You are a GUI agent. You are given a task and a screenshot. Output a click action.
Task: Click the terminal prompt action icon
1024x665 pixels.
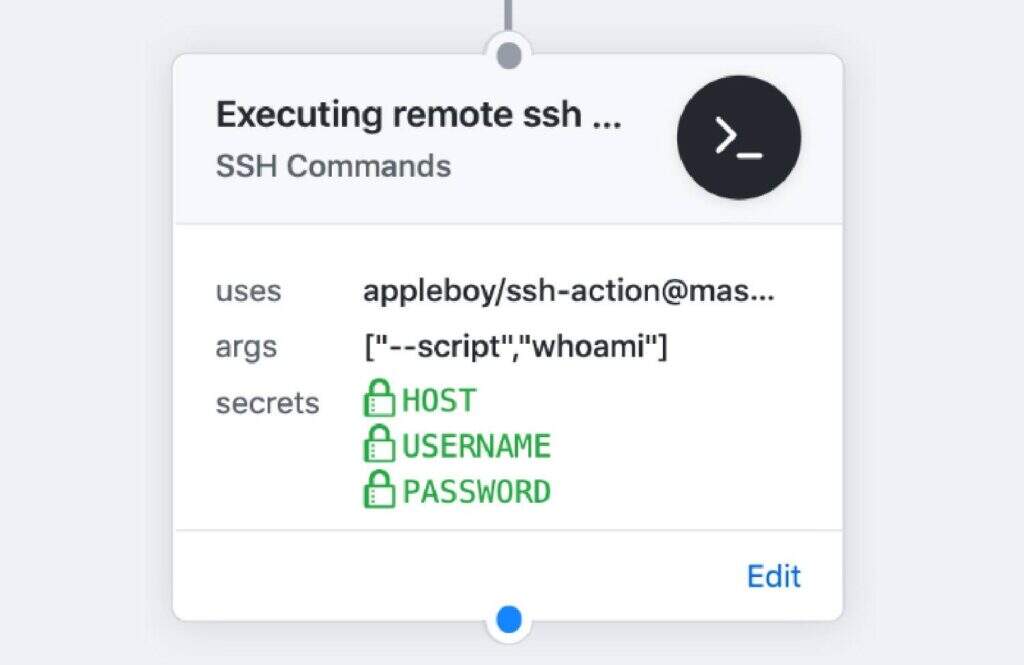tap(739, 137)
